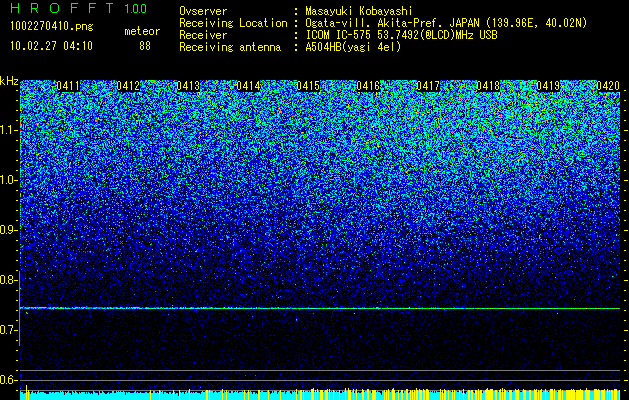Image resolution: width=629 pixels, height=400 pixels.
Task: Click time marker 0420
Action: tap(608, 86)
